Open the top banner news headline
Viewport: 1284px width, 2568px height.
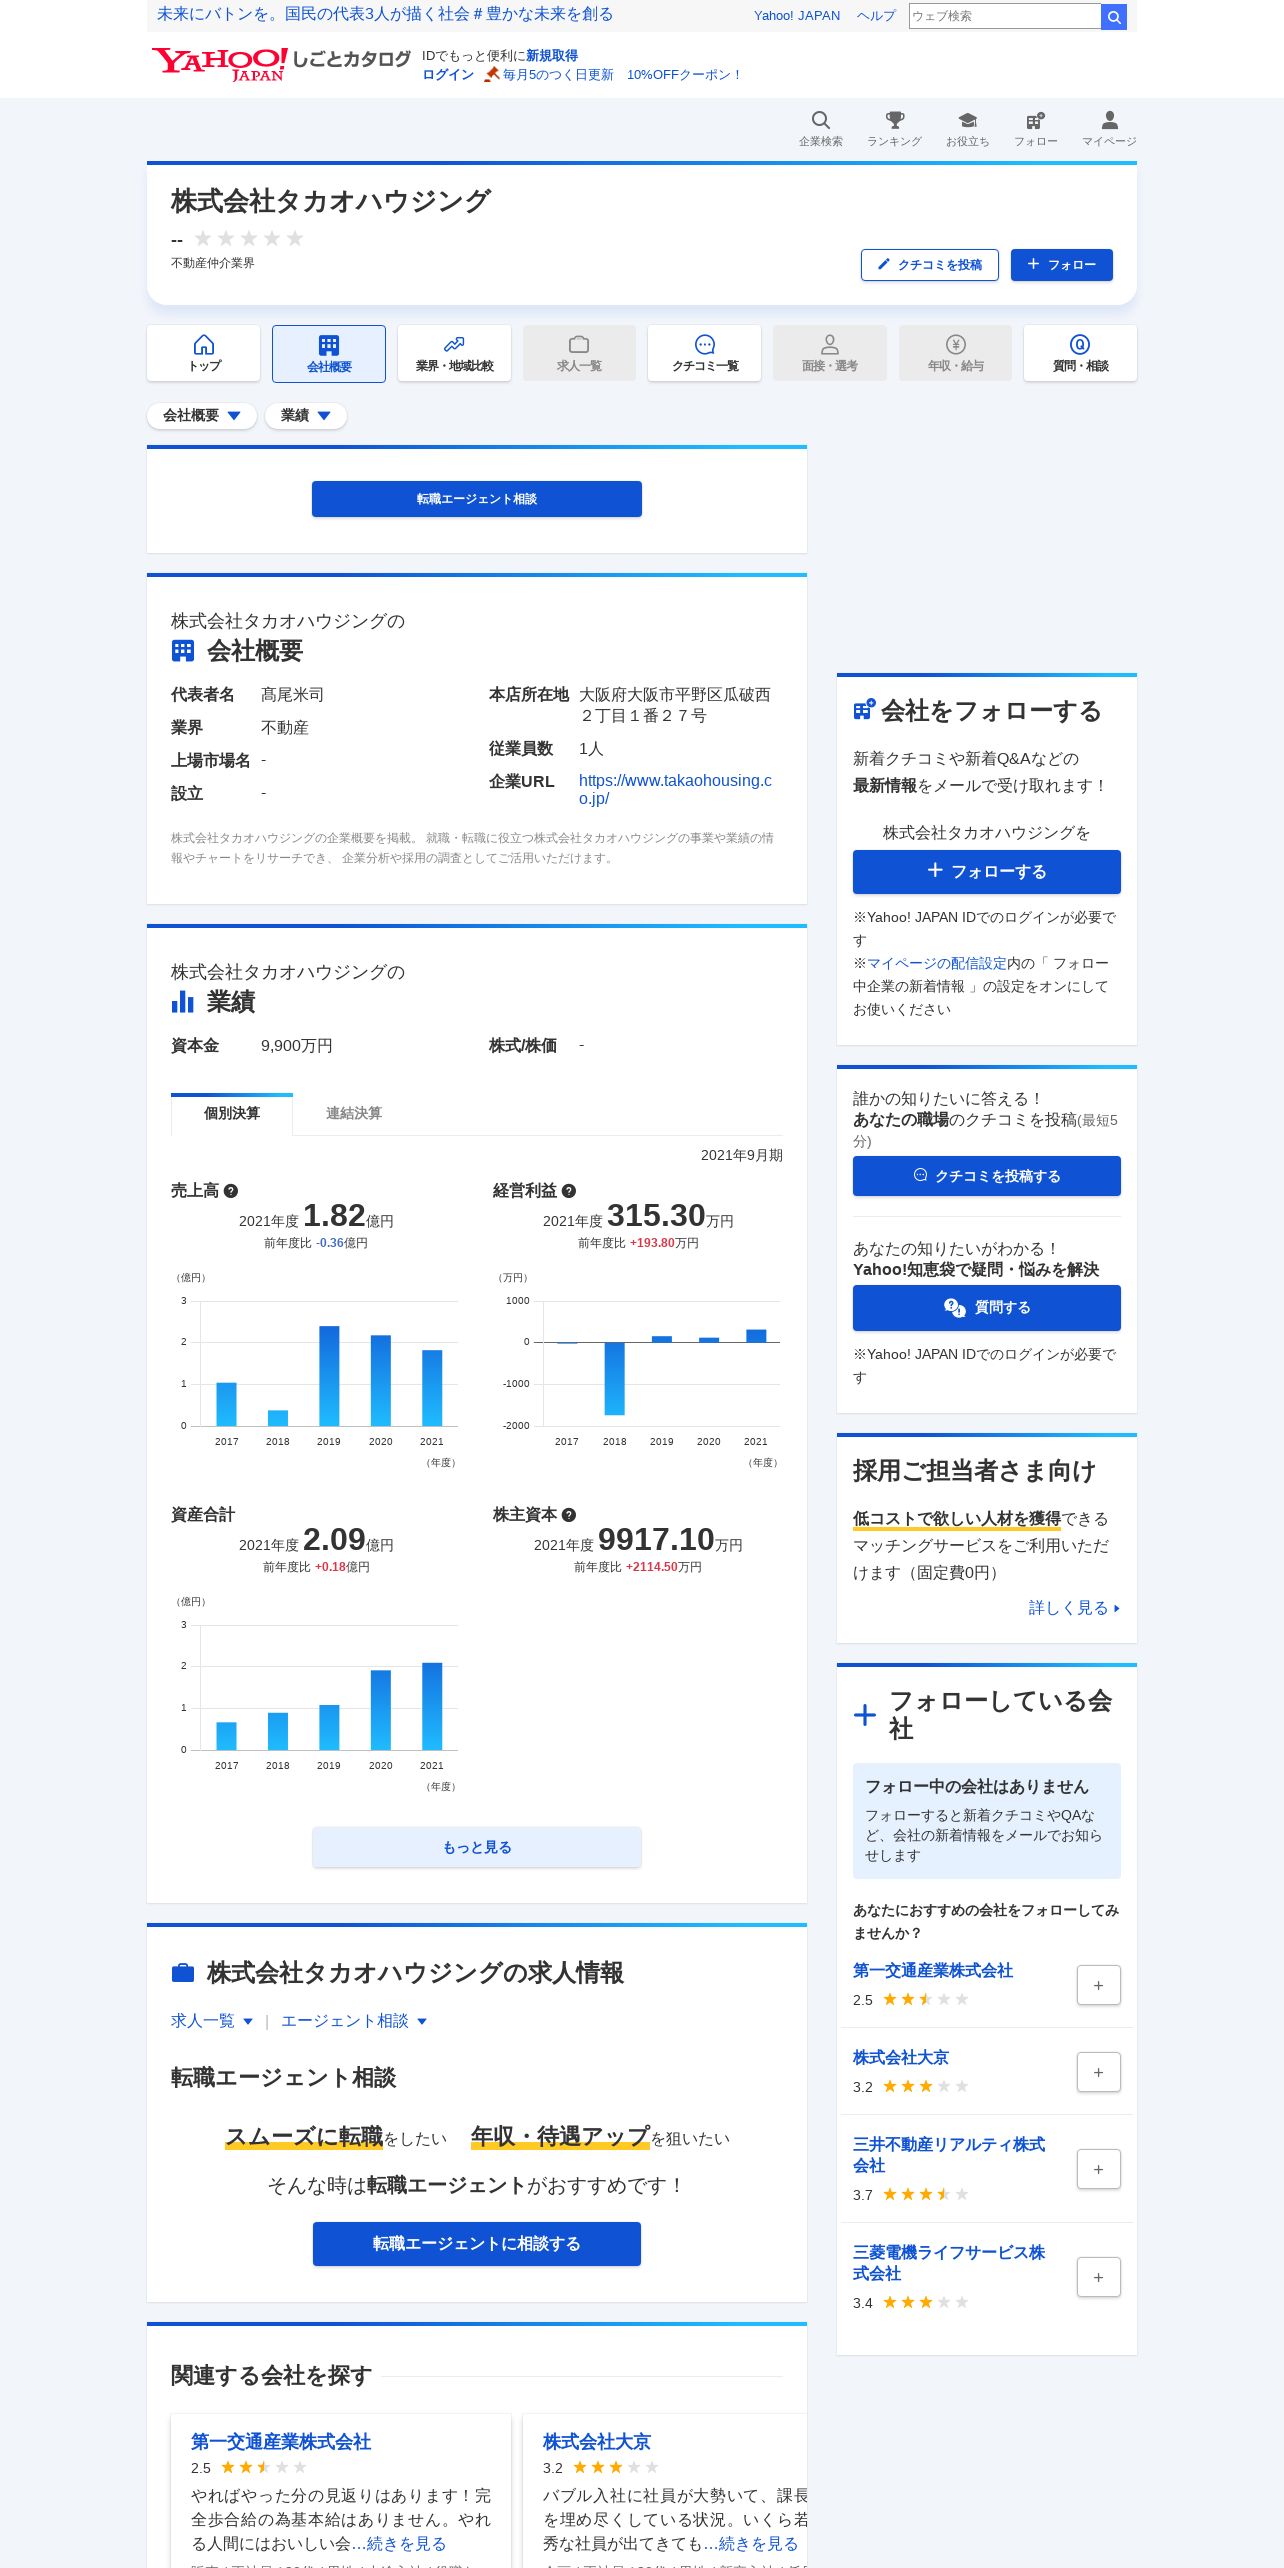385,14
